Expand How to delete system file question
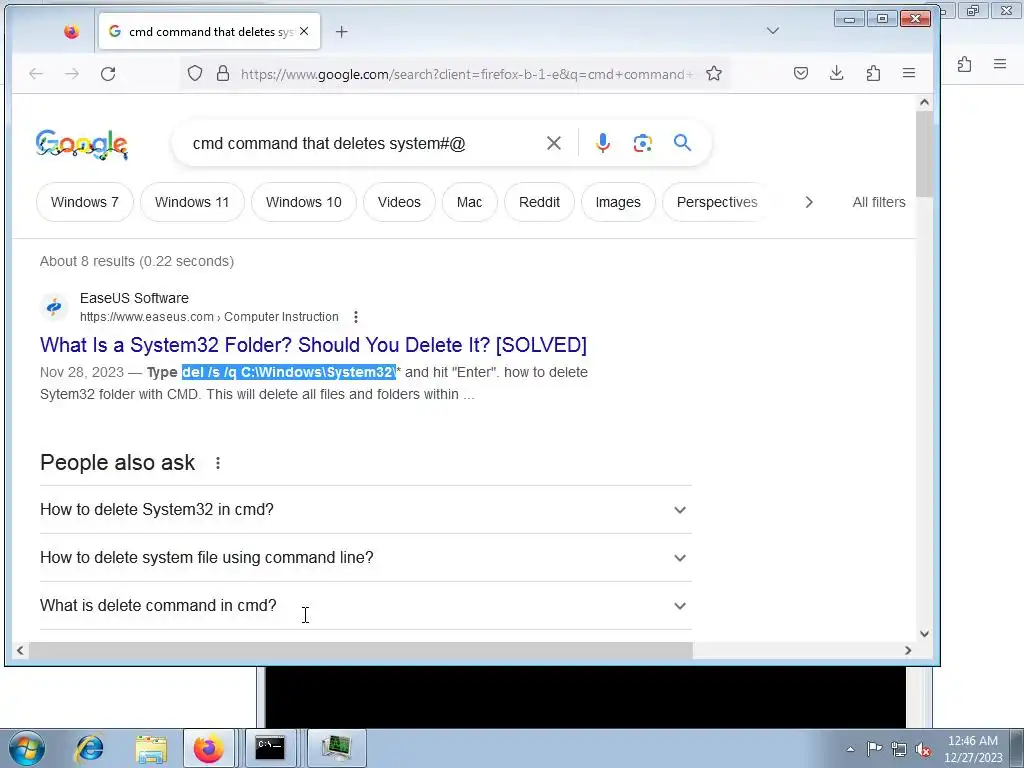 coord(366,558)
